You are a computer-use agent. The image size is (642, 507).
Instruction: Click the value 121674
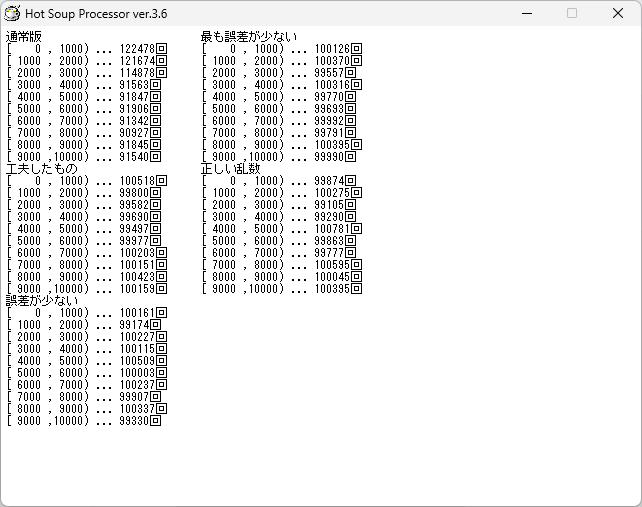point(137,61)
